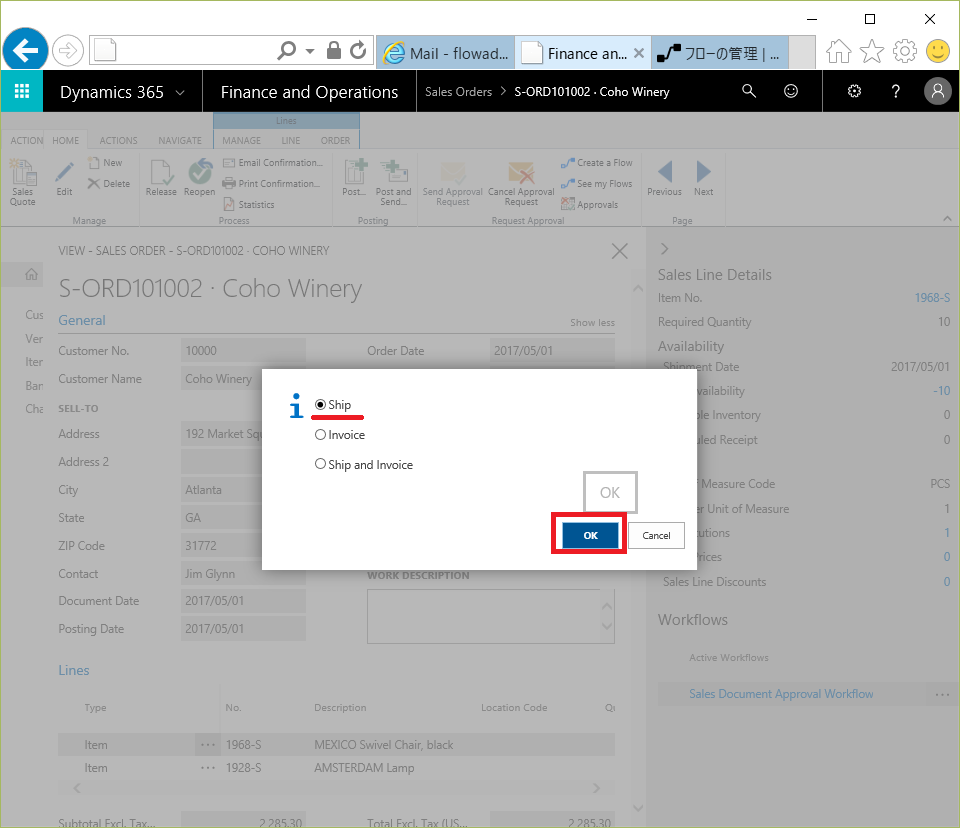Open row menu for item 1968-S
Viewport: 960px width, 828px height.
point(208,745)
